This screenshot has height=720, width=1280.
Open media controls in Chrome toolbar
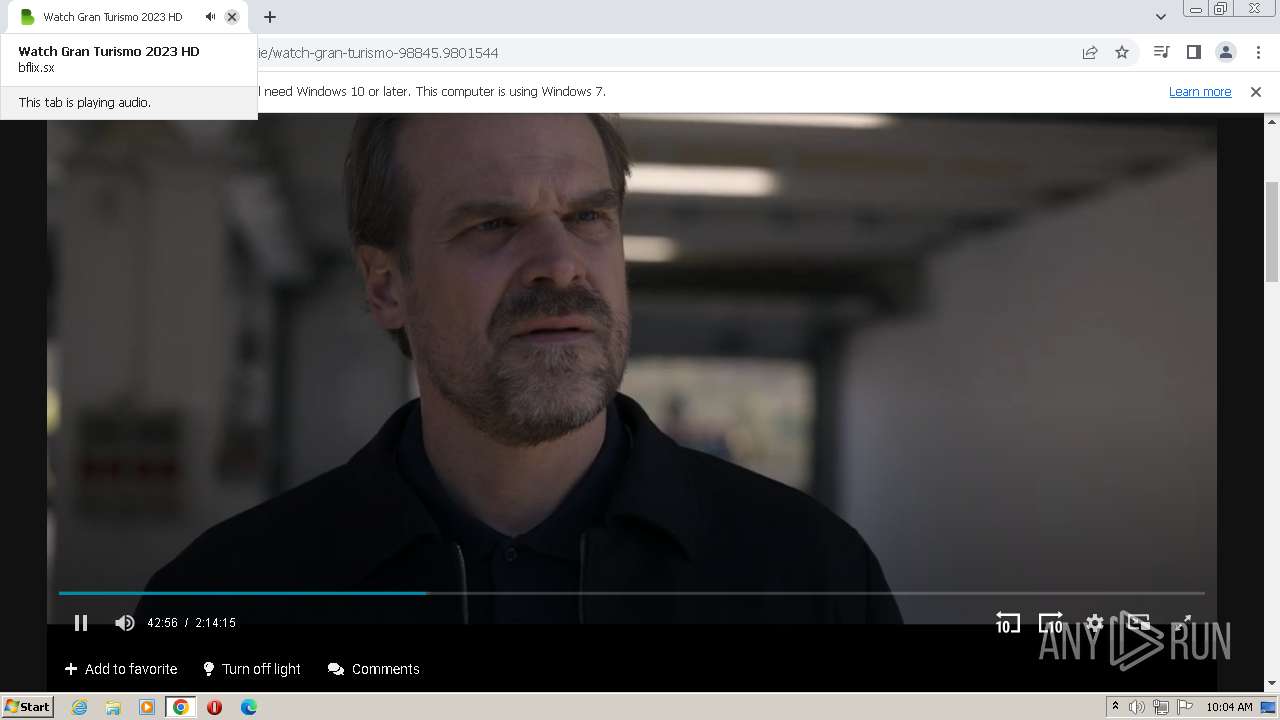tap(1161, 52)
